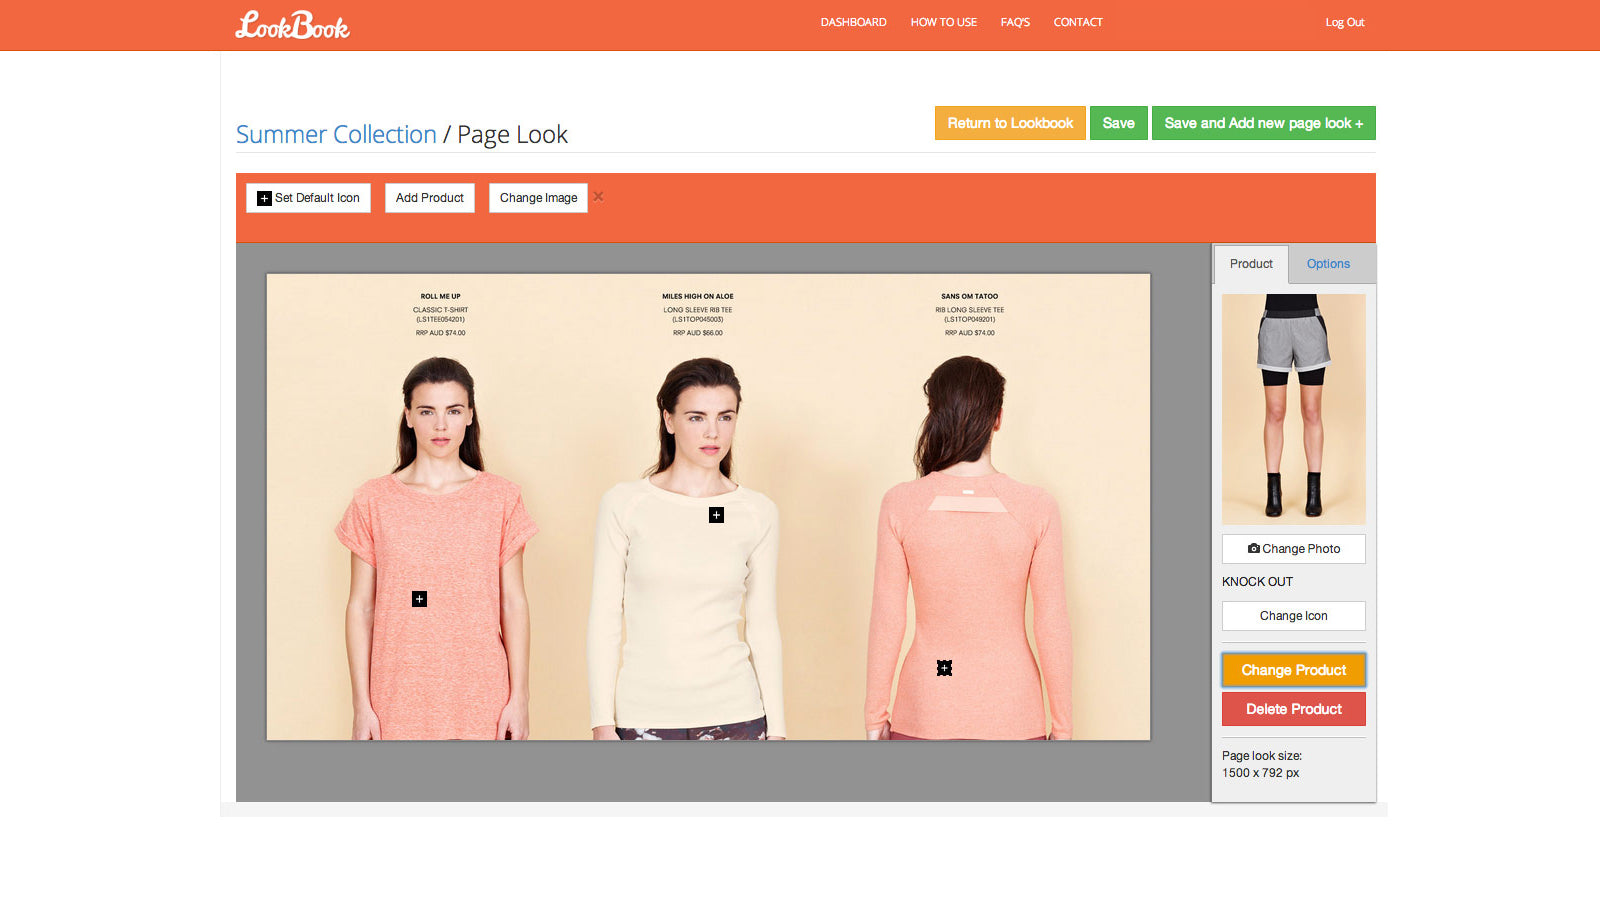Switch to the Options tab
This screenshot has width=1600, height=900.
click(1328, 264)
